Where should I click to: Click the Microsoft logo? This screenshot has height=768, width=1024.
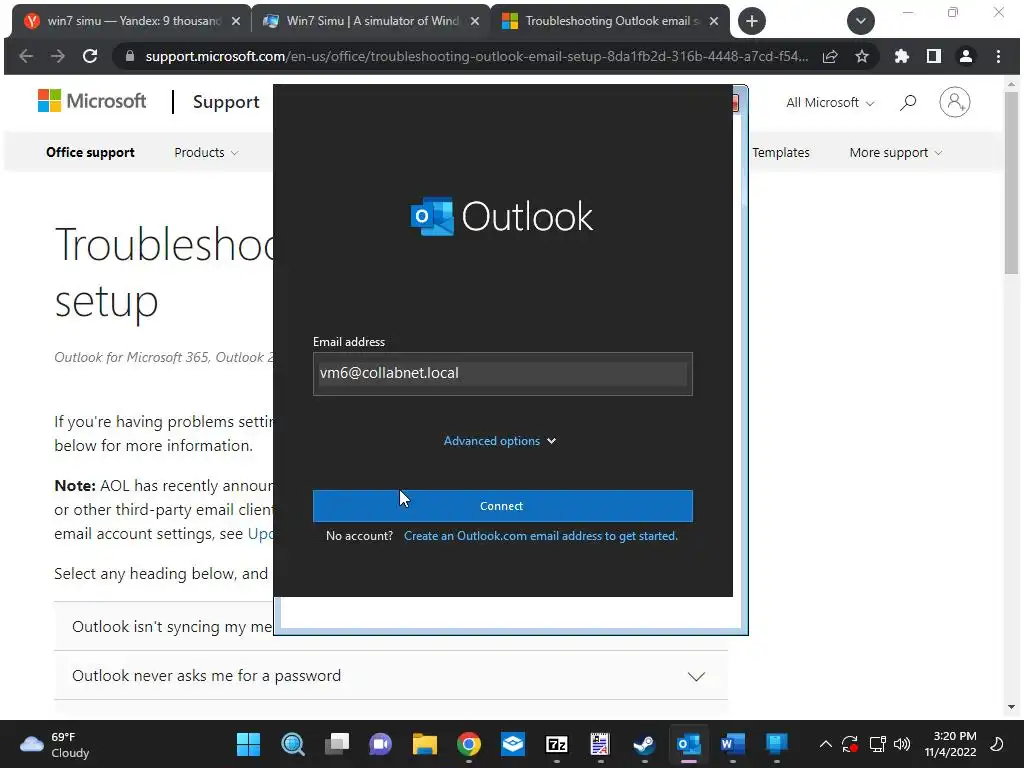92,101
